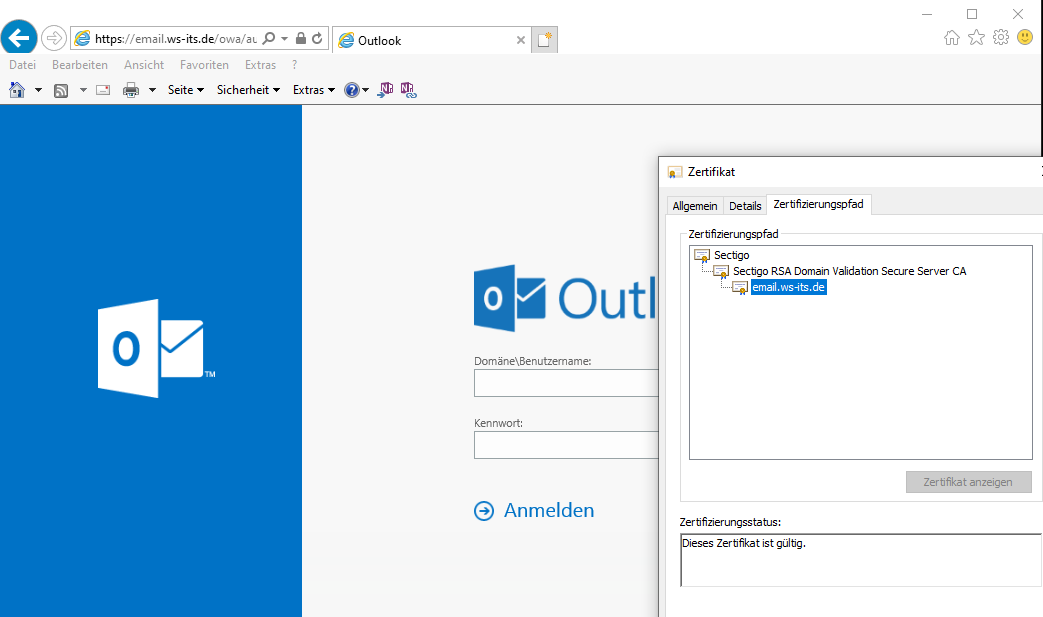Click the intermediate CA certificate icon

coord(721,271)
